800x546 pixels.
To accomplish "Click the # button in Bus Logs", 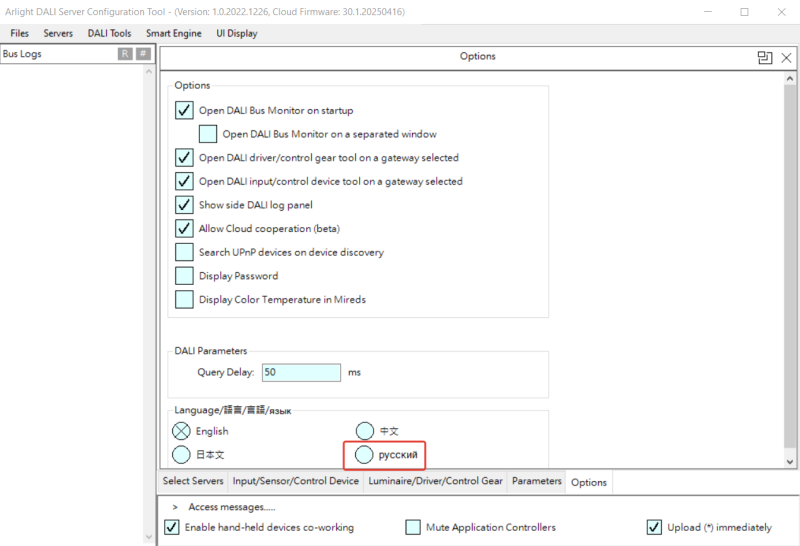I will point(143,54).
